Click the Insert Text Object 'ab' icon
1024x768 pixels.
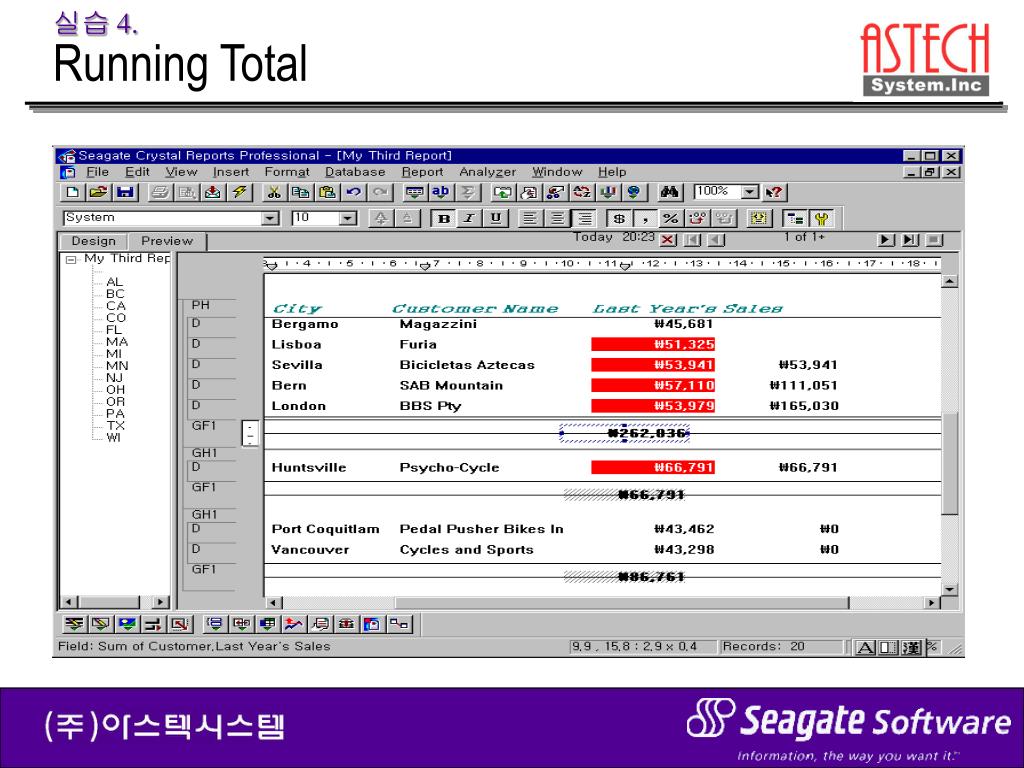point(441,192)
